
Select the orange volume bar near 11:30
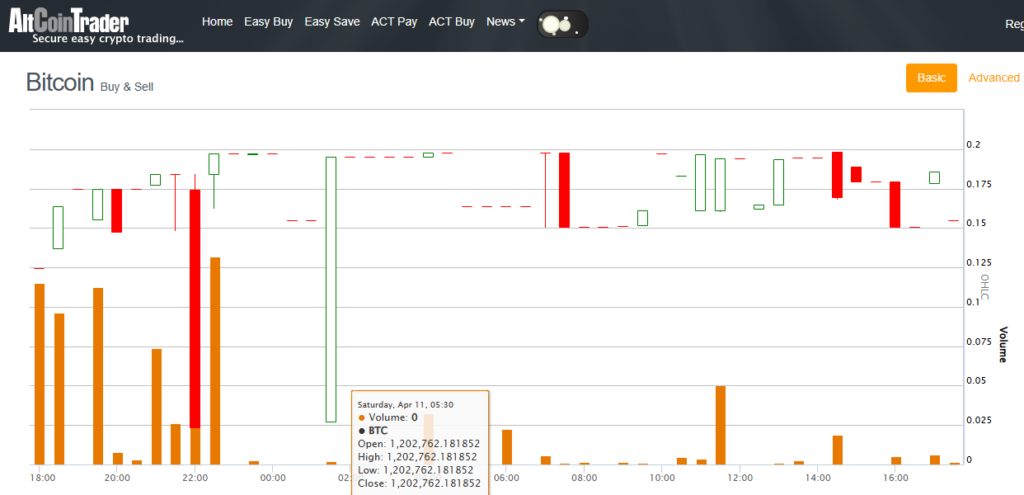coord(720,425)
